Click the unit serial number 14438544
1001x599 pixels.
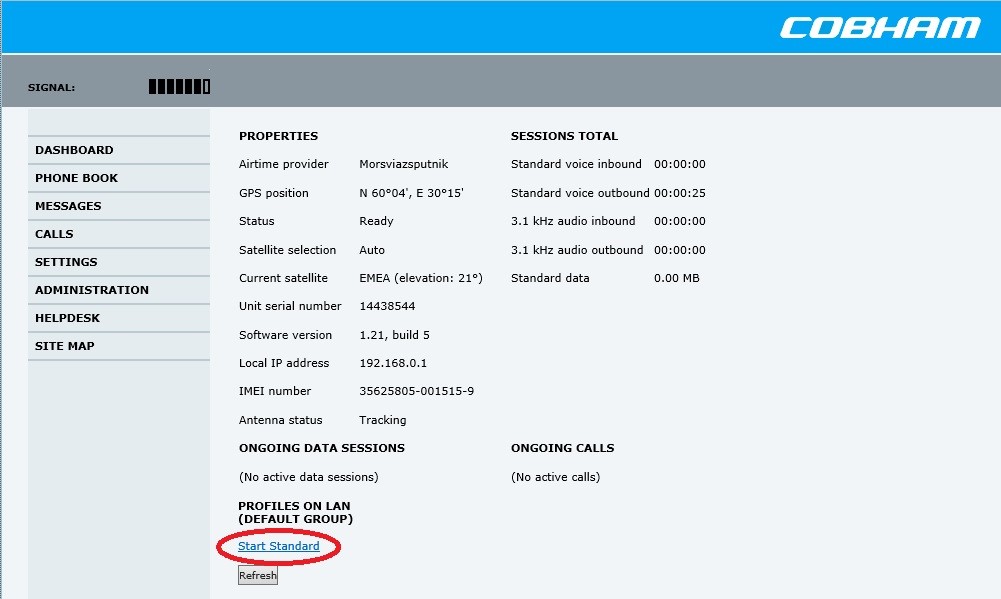[387, 306]
